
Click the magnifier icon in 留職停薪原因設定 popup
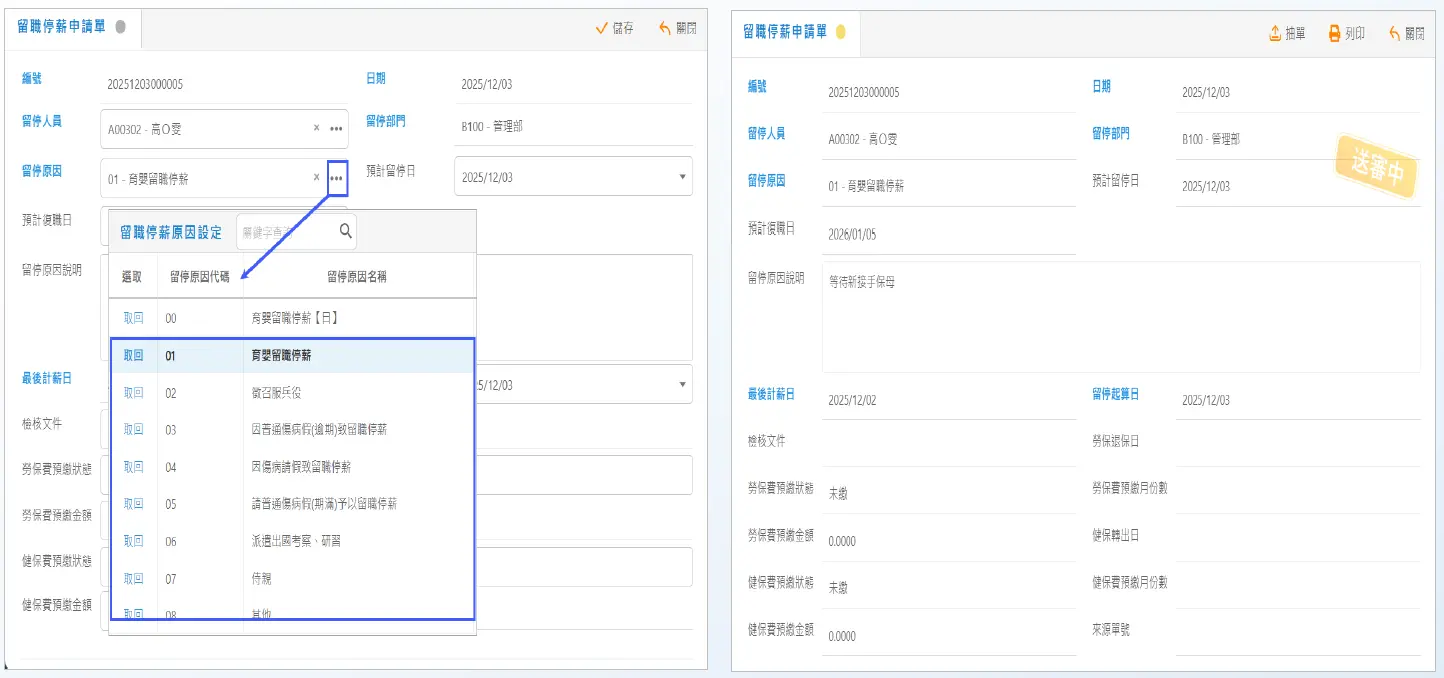coord(346,231)
